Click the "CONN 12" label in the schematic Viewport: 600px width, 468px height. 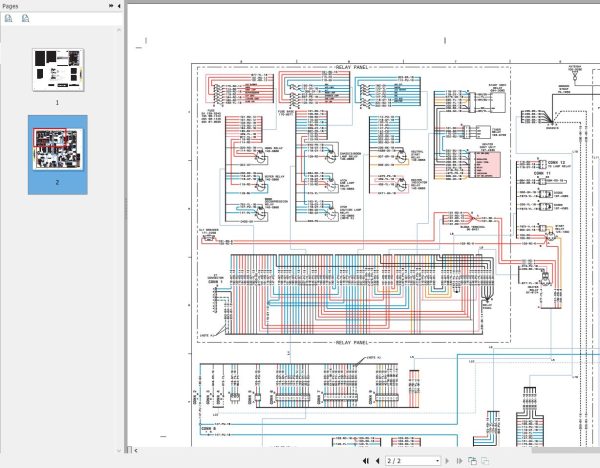tap(556, 163)
